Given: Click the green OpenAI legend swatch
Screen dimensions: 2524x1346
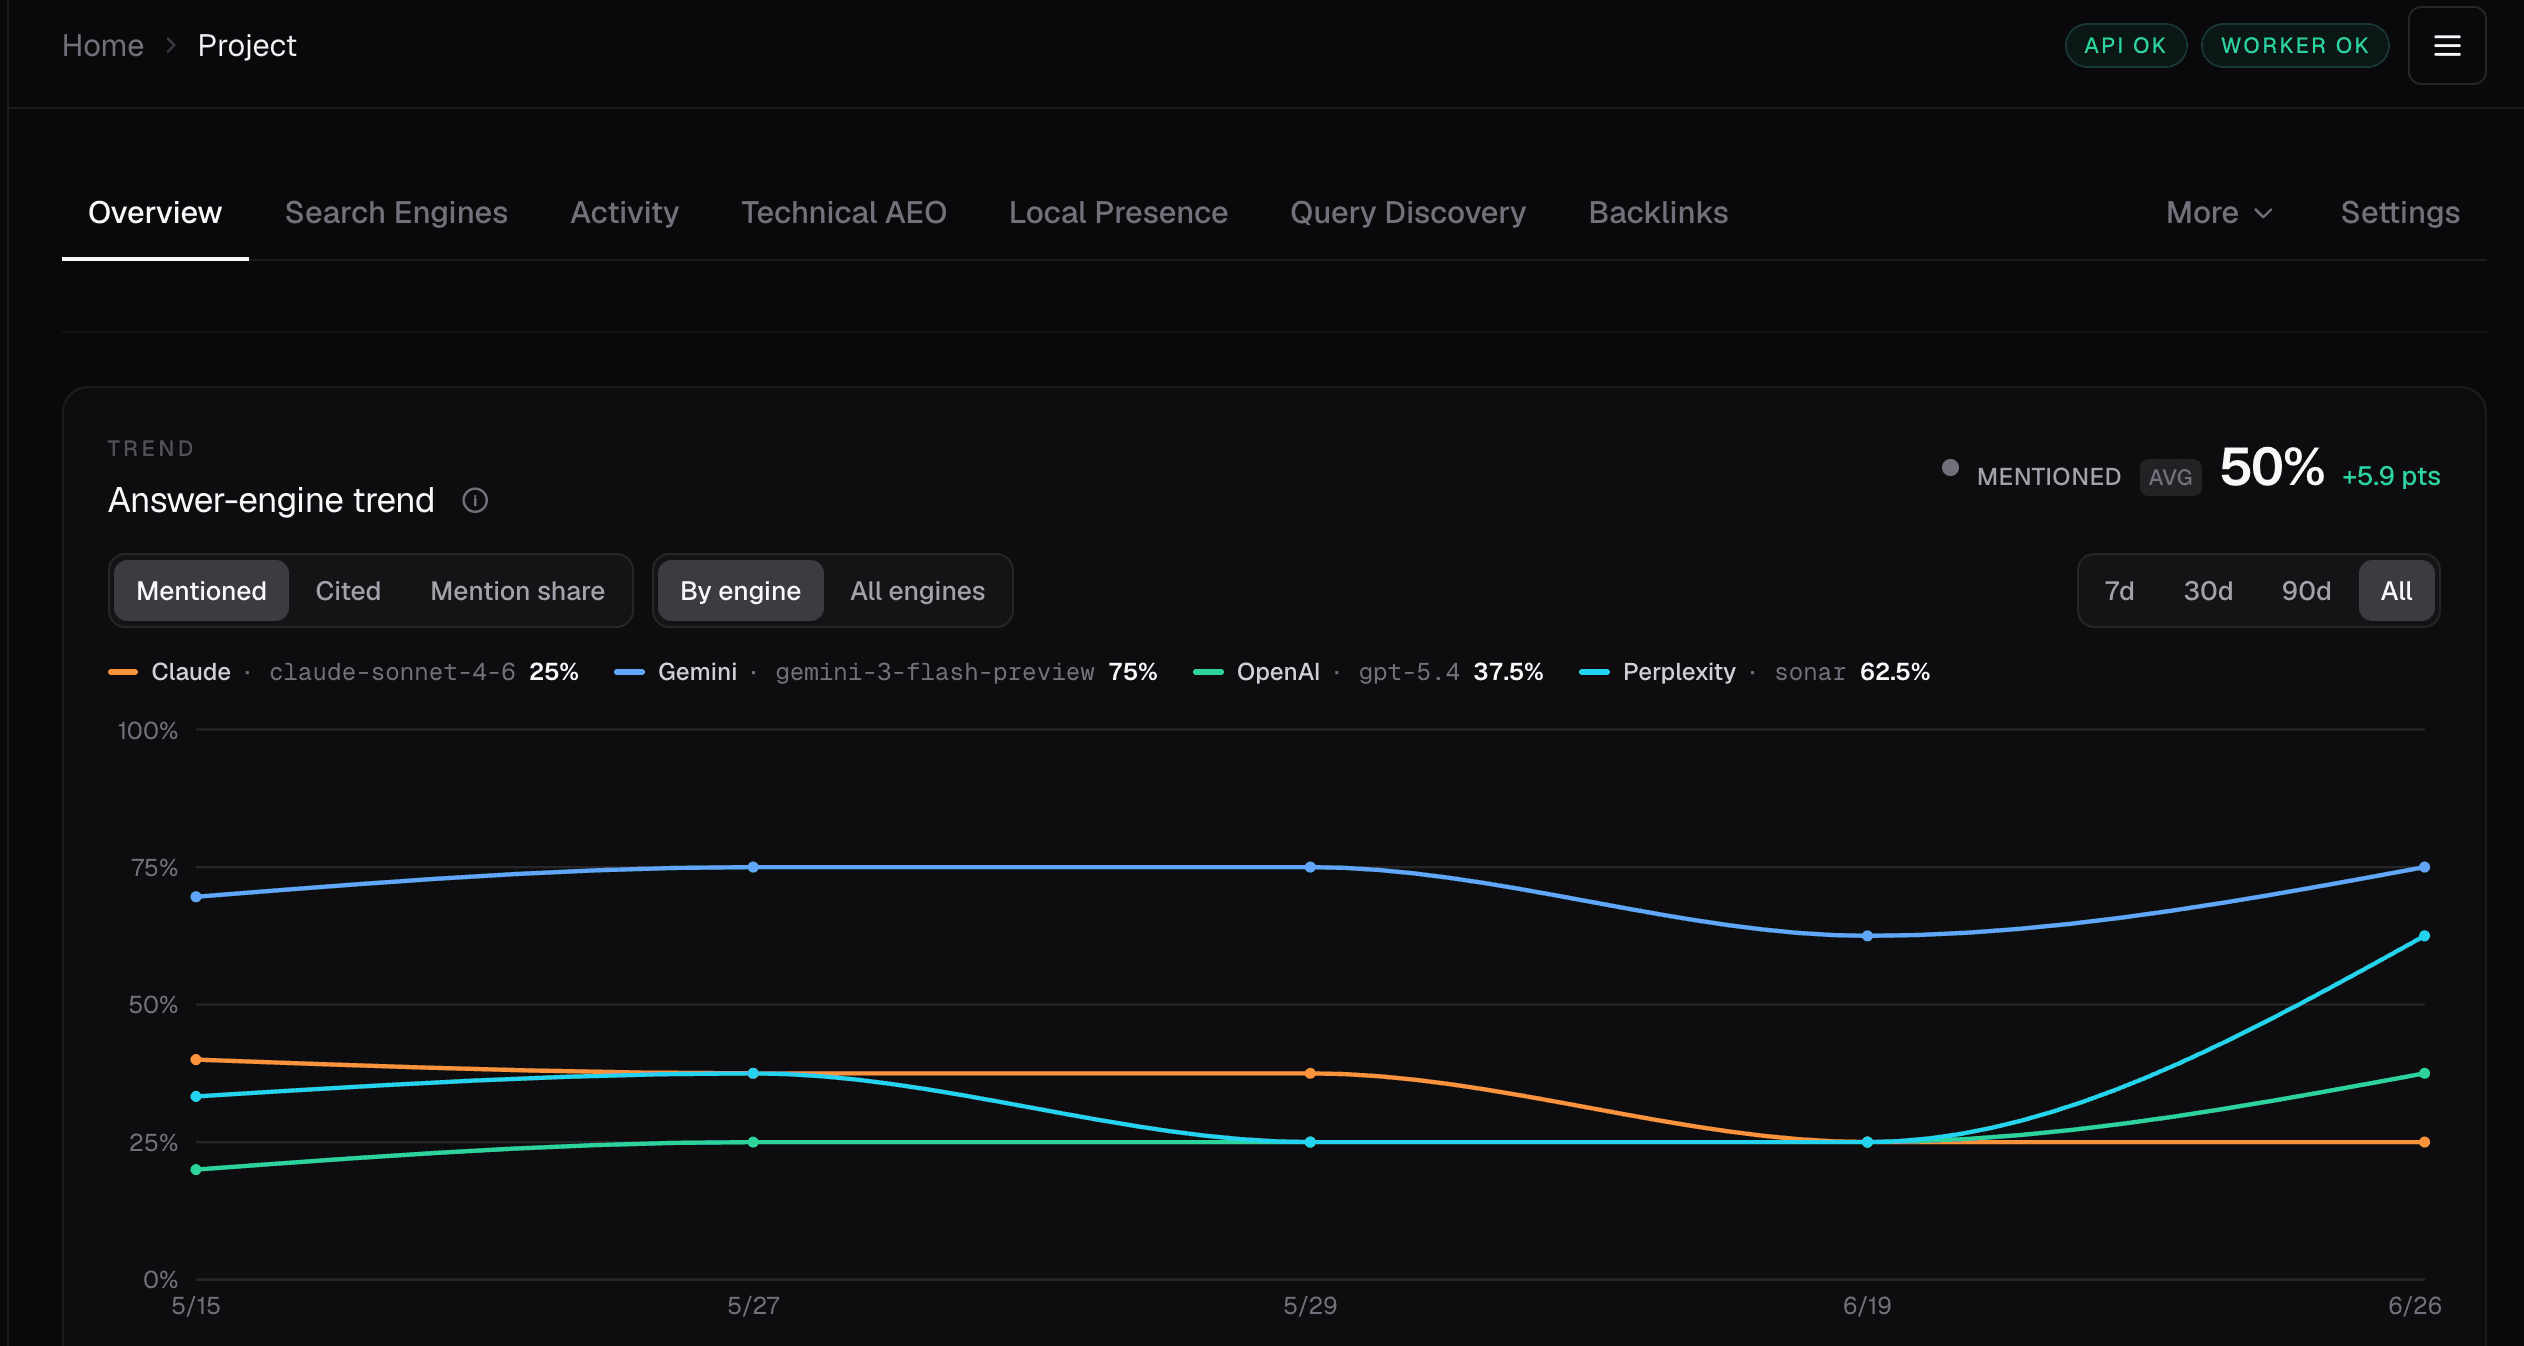Looking at the screenshot, I should pyautogui.click(x=1208, y=672).
